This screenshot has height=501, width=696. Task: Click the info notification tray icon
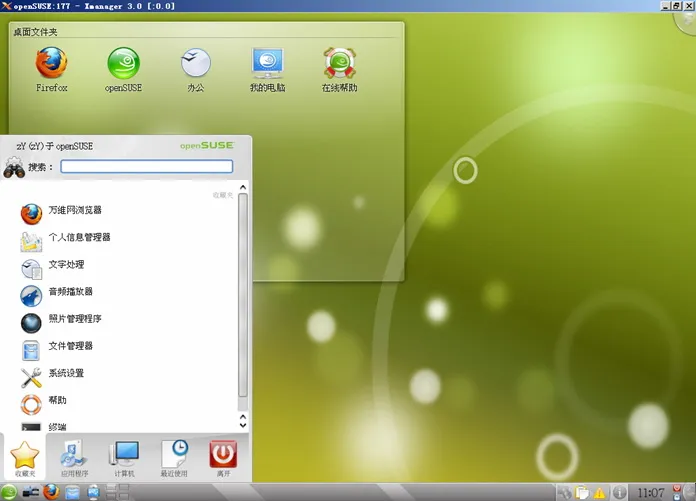click(620, 493)
